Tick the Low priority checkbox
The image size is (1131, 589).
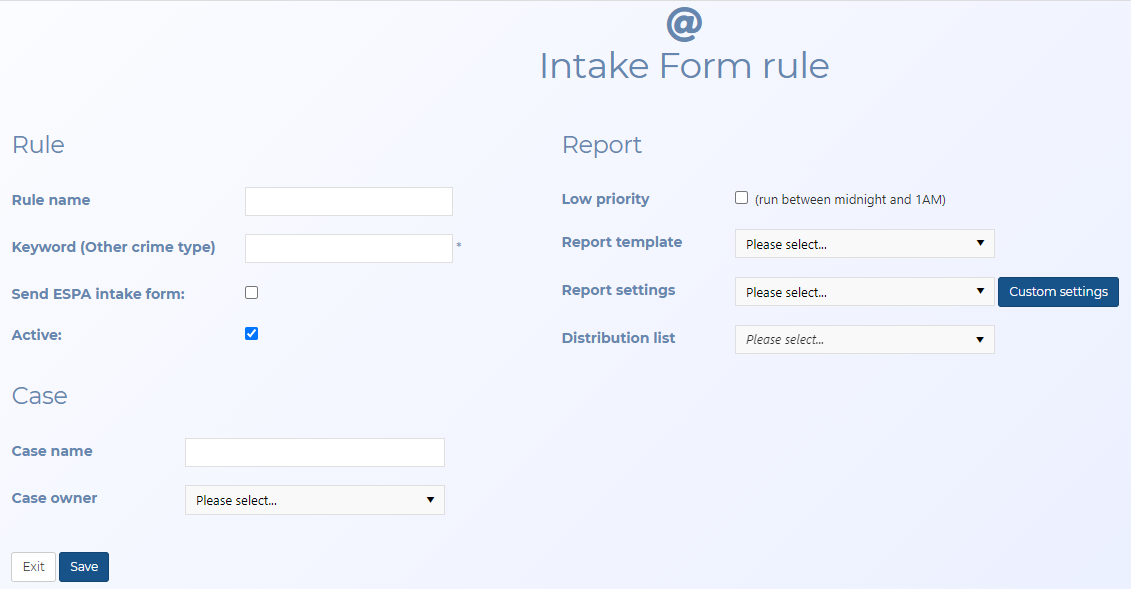tap(742, 198)
